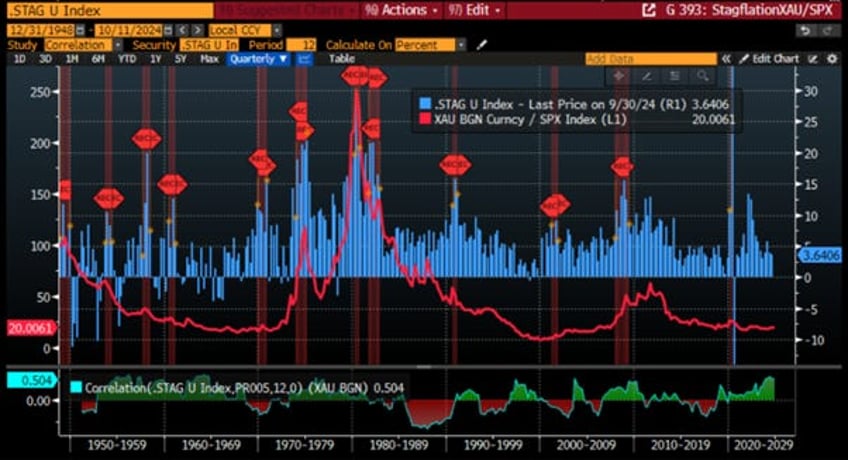Click the pop-out window icon beside G 393
Image resolution: width=848 pixels, height=460 pixels.
(648, 10)
